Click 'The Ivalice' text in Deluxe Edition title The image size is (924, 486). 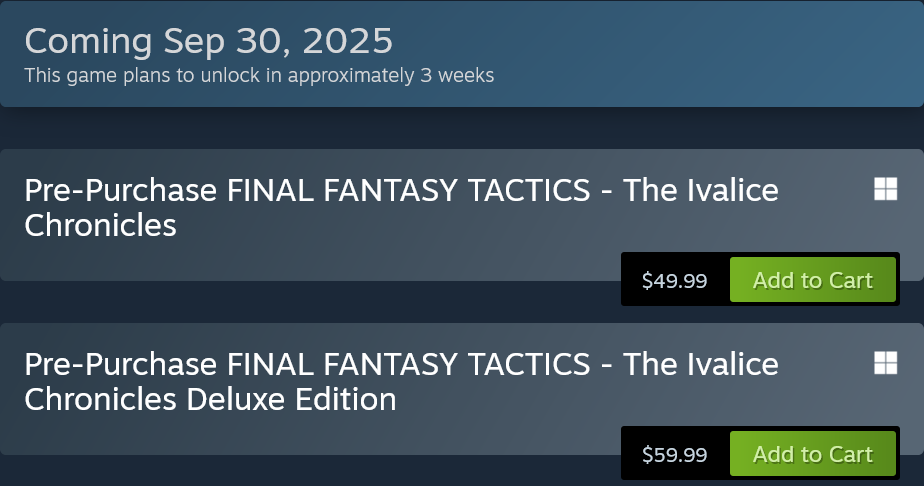point(701,364)
